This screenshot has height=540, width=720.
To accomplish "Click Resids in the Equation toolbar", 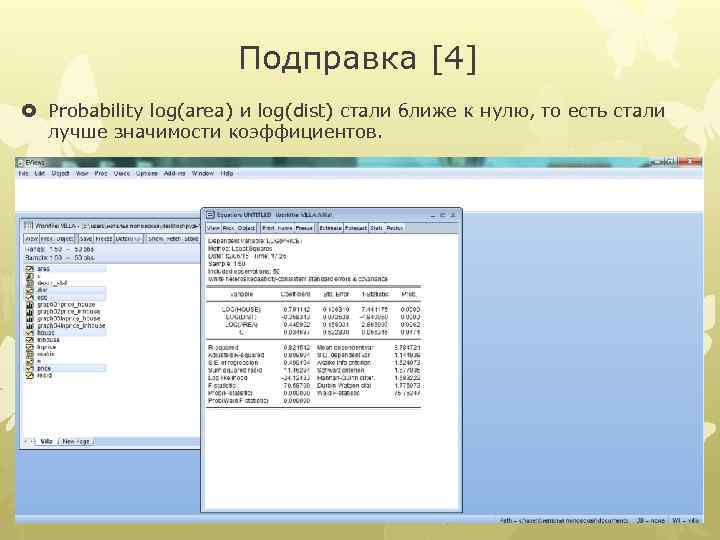I will [x=394, y=228].
